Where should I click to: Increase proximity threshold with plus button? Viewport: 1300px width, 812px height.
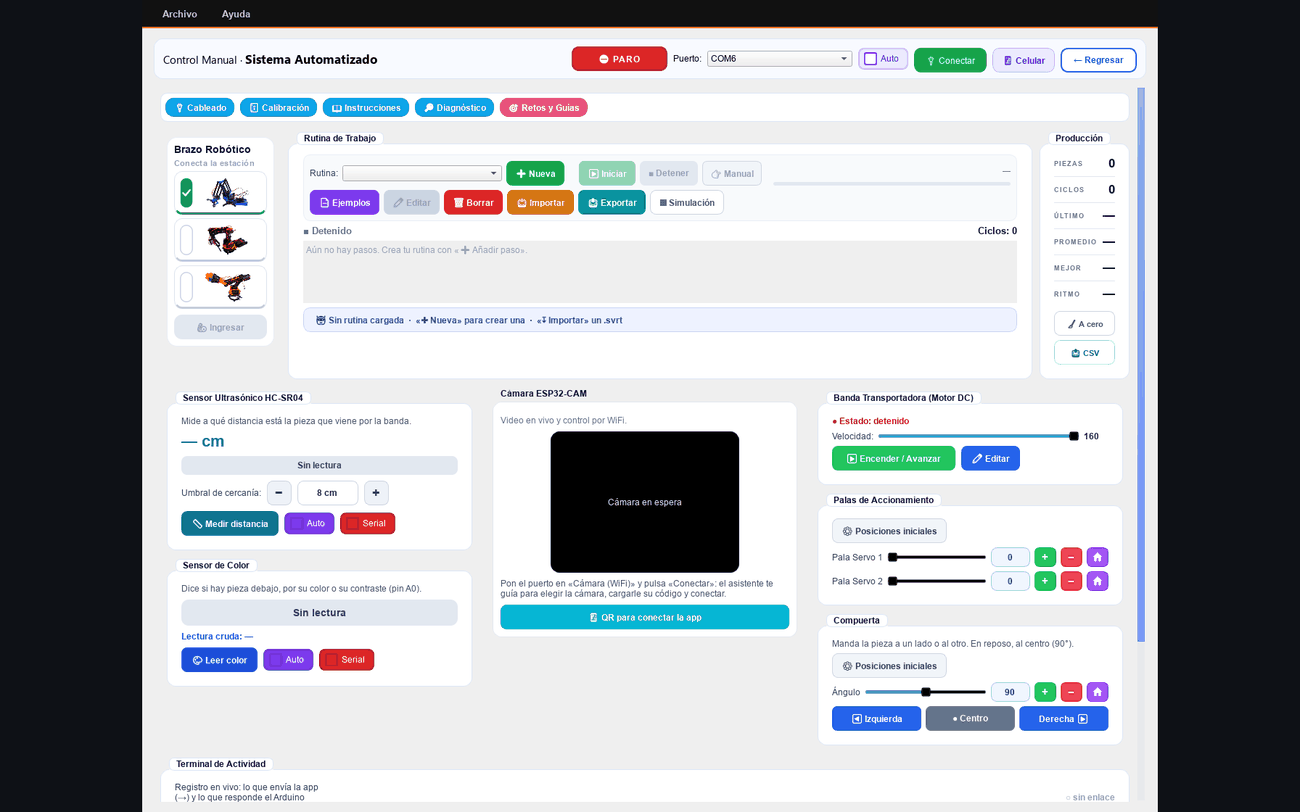(x=376, y=492)
